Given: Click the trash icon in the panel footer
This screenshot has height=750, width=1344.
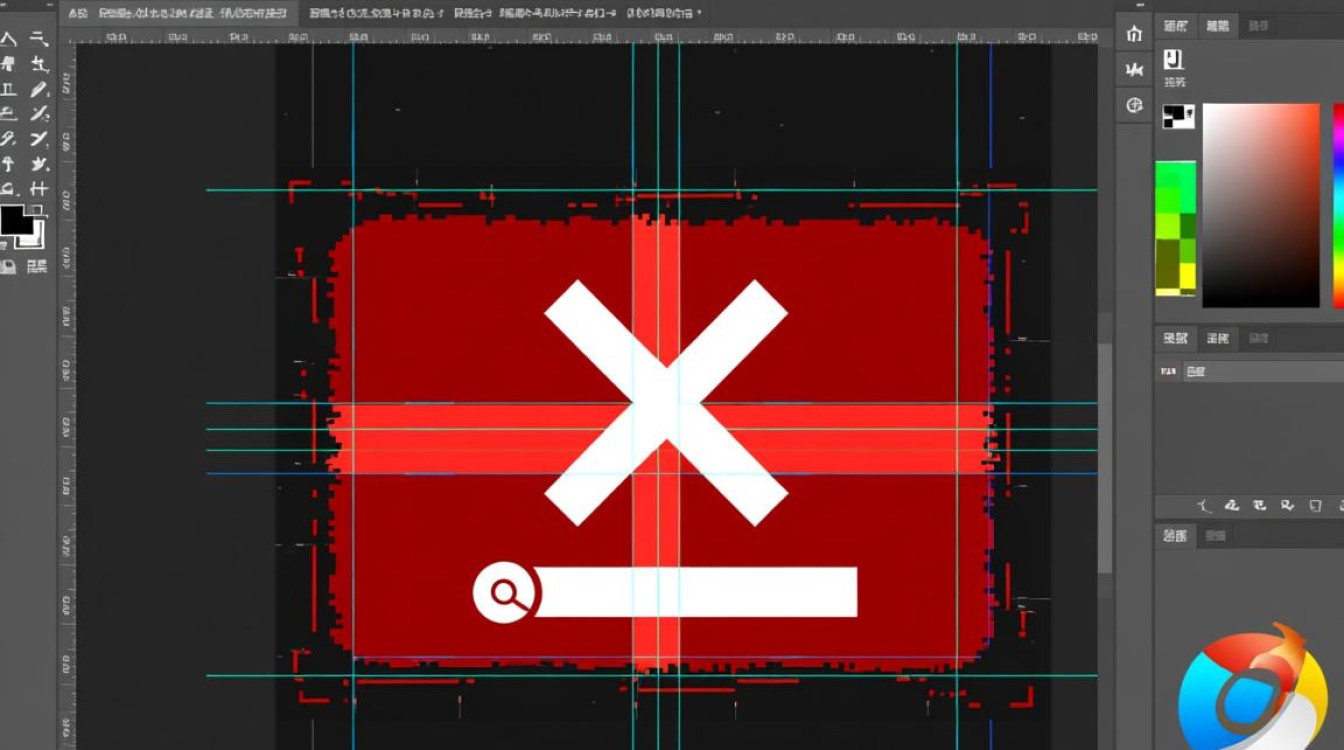Looking at the screenshot, I should coord(1318,506).
